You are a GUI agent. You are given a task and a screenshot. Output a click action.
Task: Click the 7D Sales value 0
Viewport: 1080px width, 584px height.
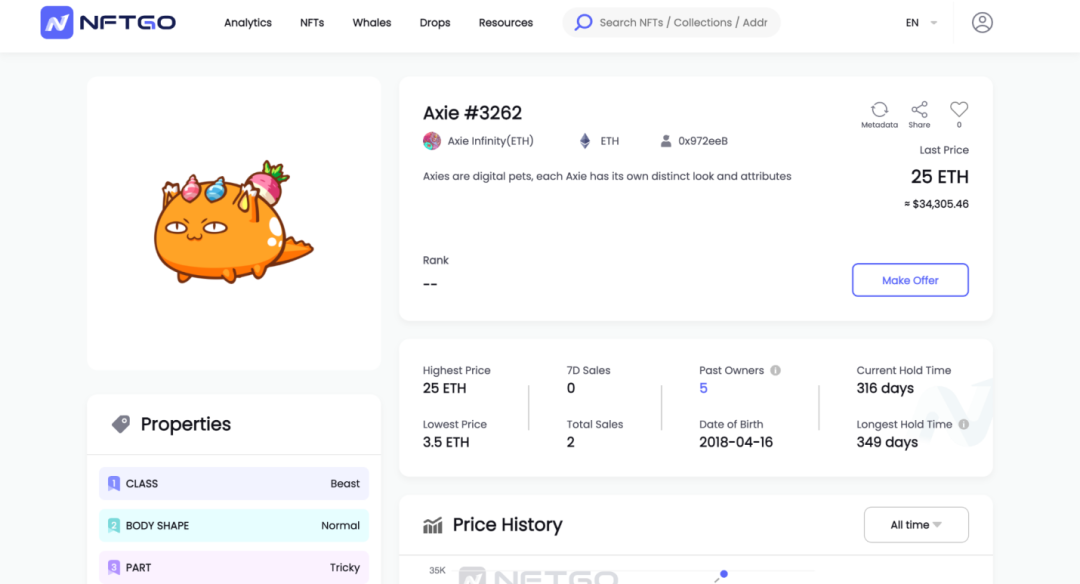point(571,388)
